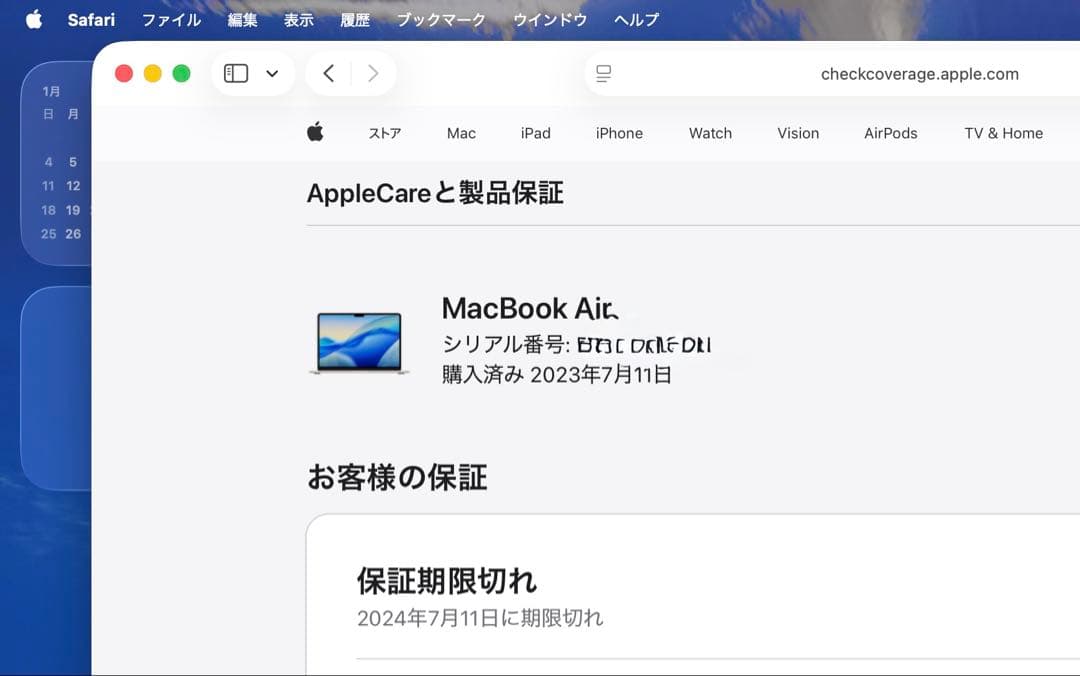Image resolution: width=1080 pixels, height=676 pixels.
Task: Go back with the back arrow
Action: click(329, 73)
